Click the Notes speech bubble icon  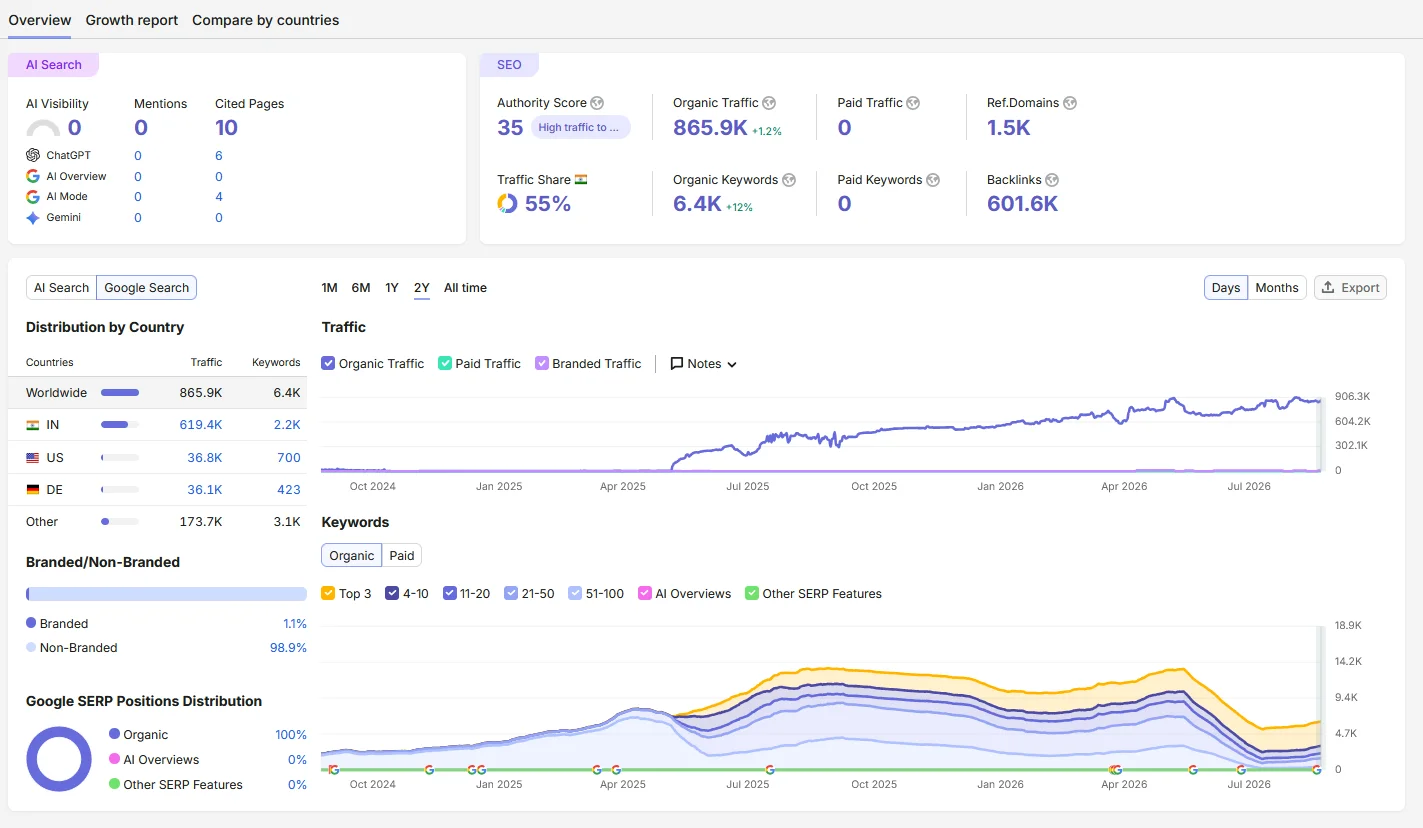coord(677,364)
